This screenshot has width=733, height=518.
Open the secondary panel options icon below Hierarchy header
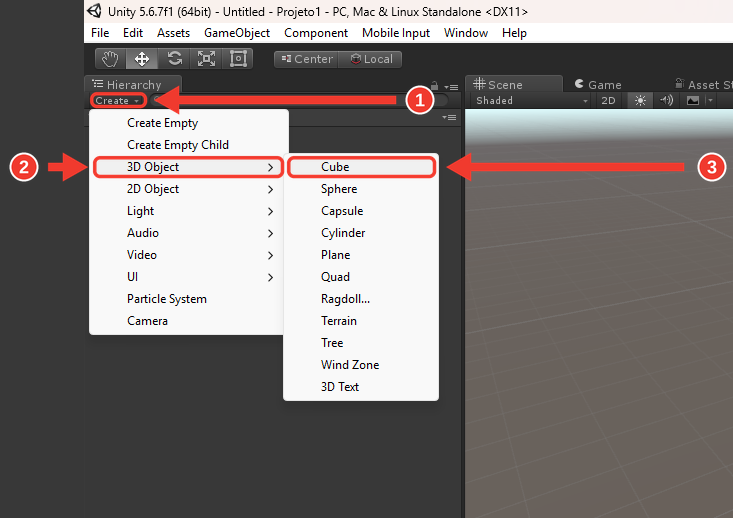449,117
